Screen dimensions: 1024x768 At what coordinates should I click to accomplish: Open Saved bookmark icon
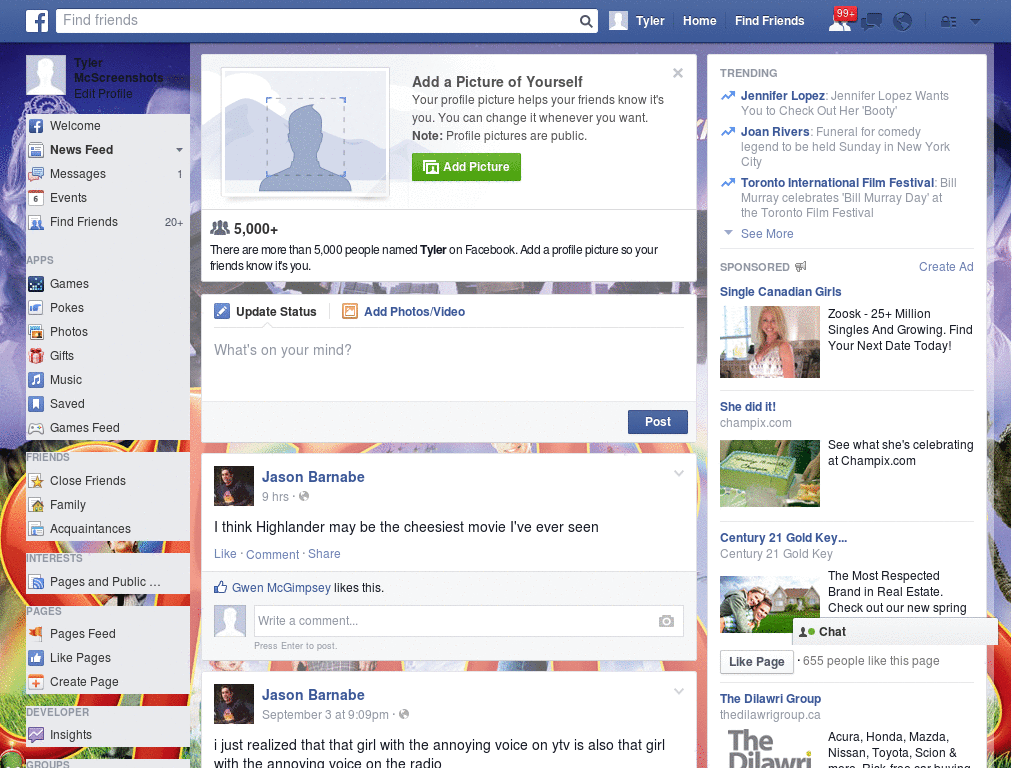coord(36,404)
